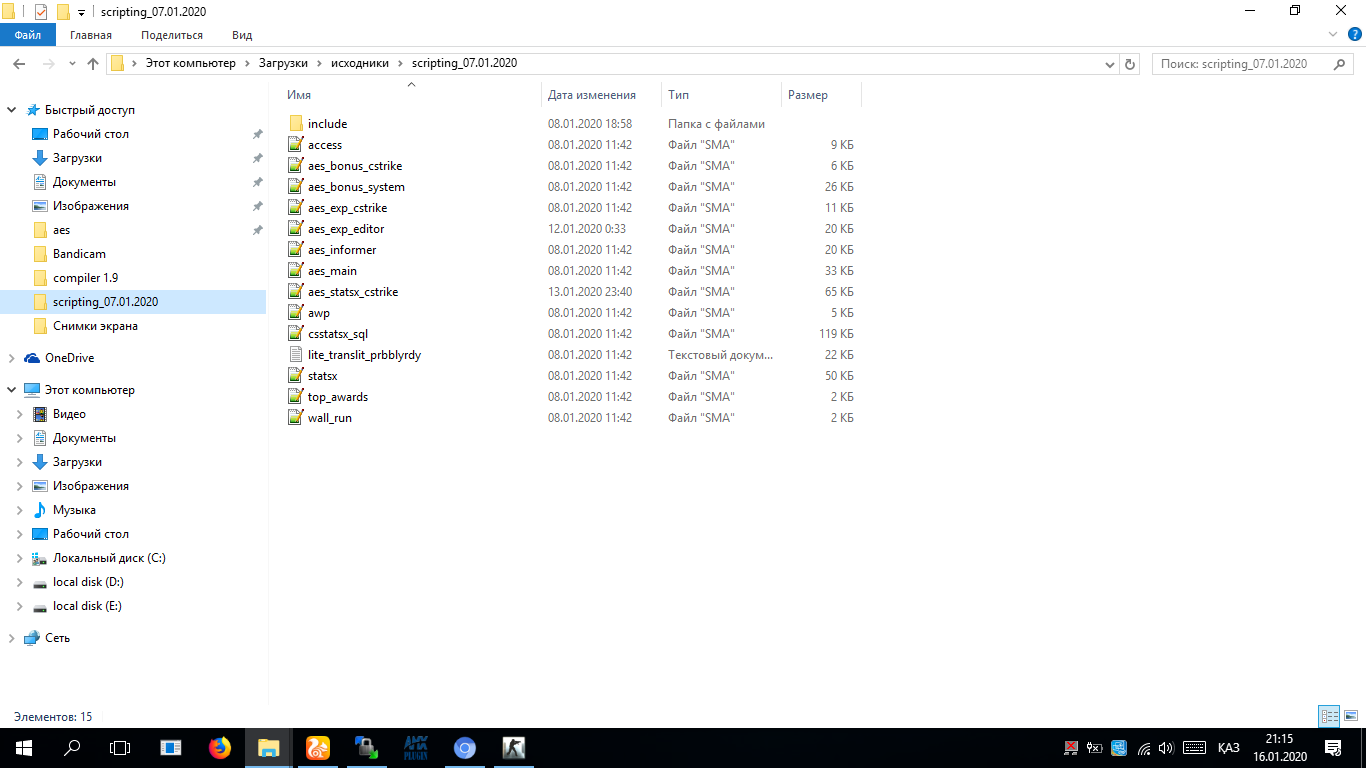Viewport: 1366px width, 768px height.
Task: Select the awp file icon
Action: (x=295, y=313)
